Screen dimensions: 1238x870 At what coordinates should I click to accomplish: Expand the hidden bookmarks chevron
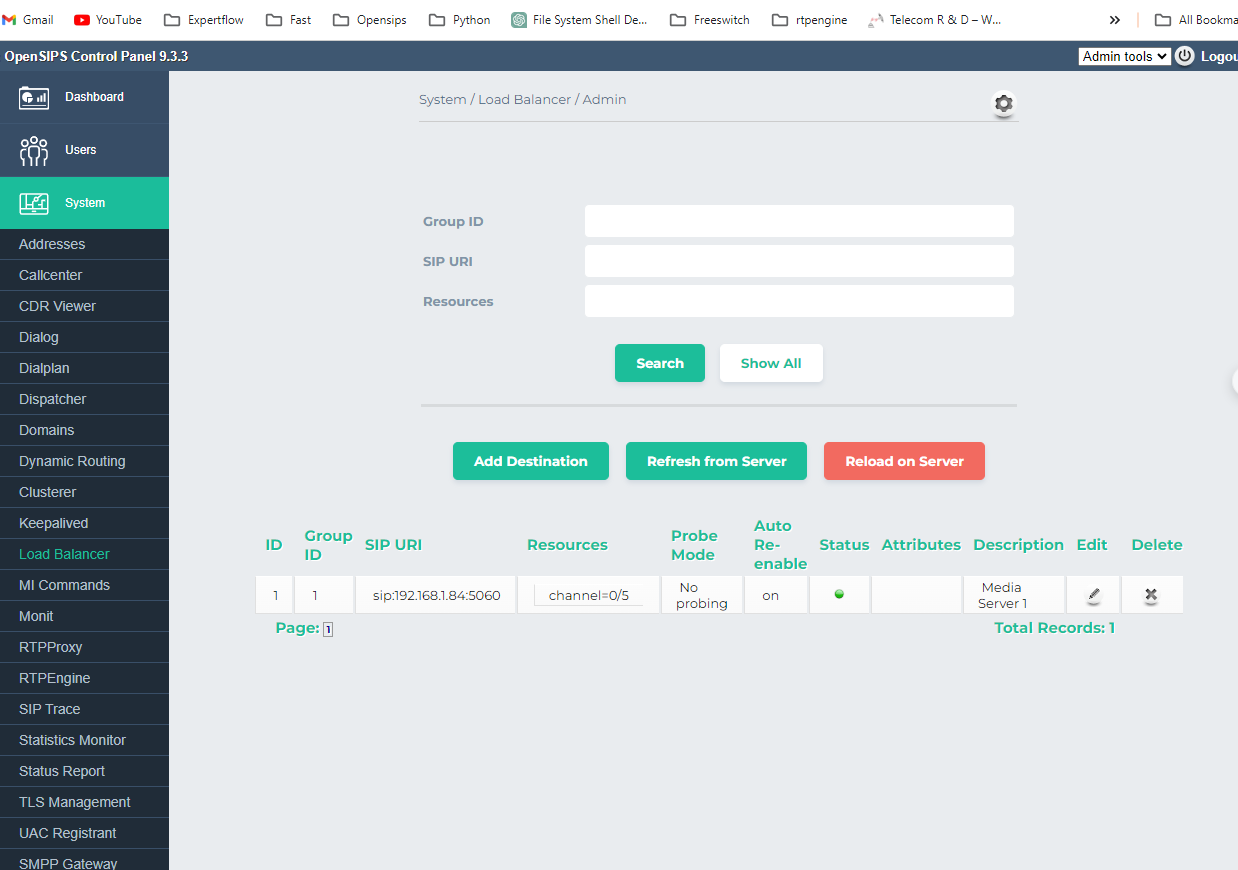(x=1115, y=20)
